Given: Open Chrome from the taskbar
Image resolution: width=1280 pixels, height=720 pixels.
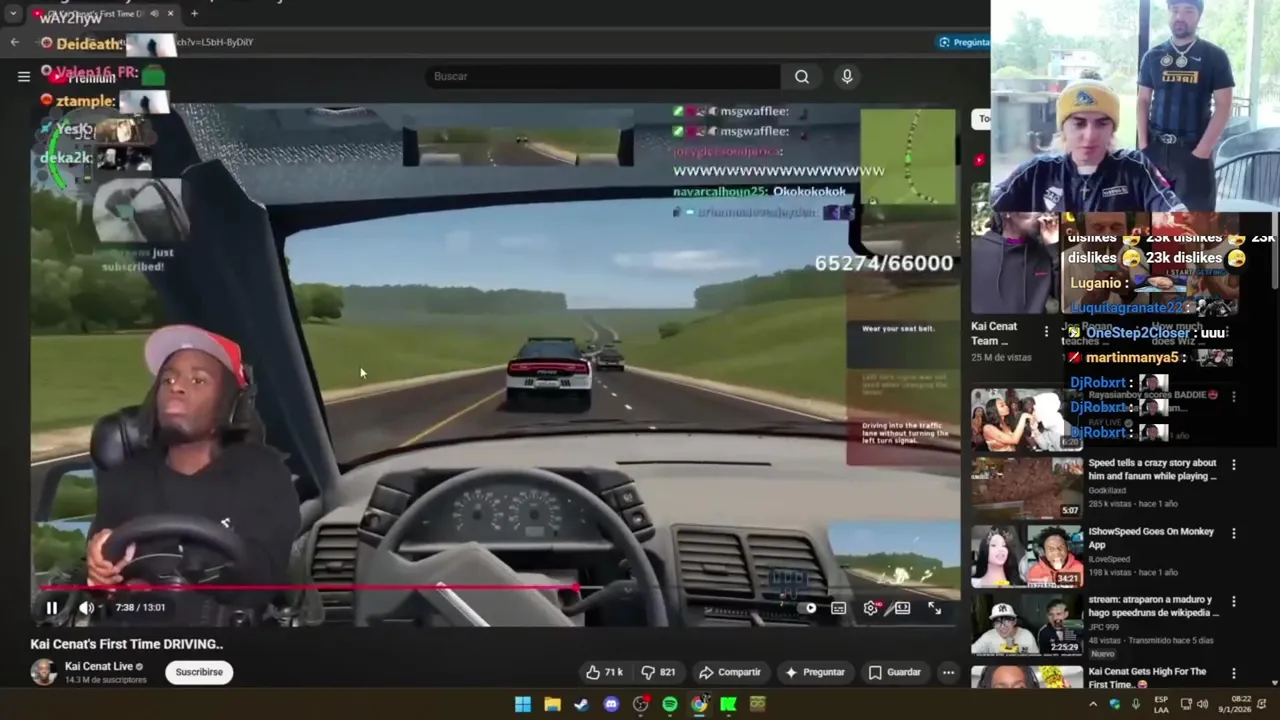Looking at the screenshot, I should coord(699,704).
